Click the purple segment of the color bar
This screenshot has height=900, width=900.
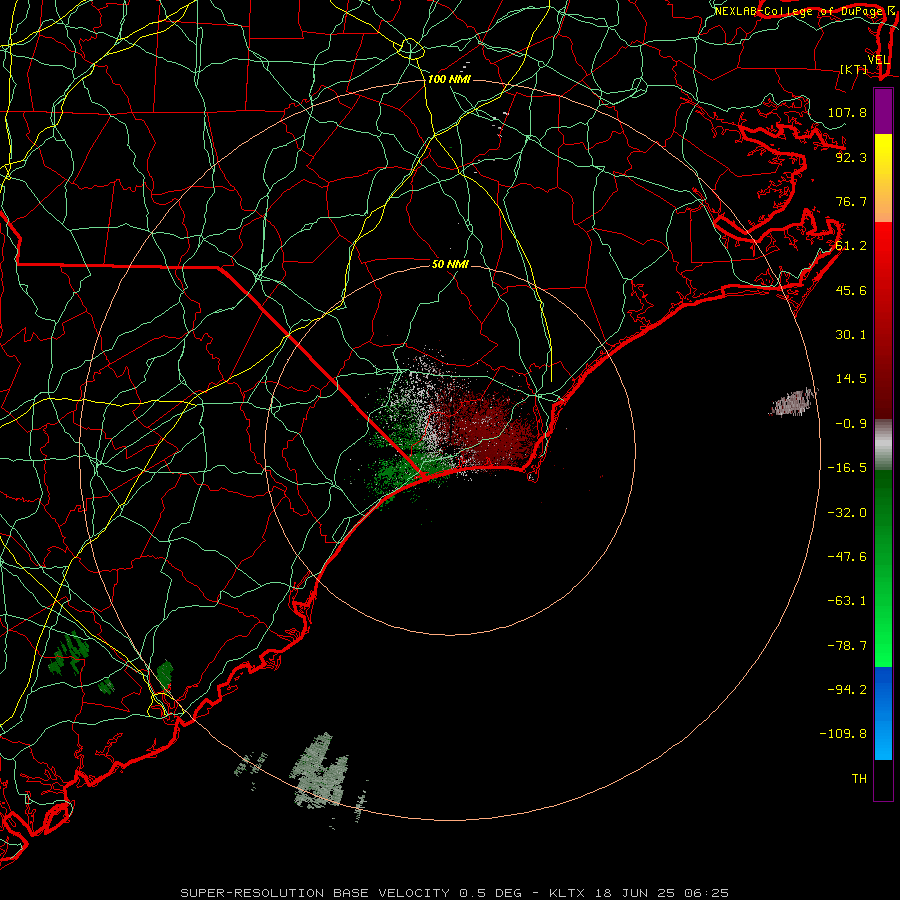pos(883,112)
